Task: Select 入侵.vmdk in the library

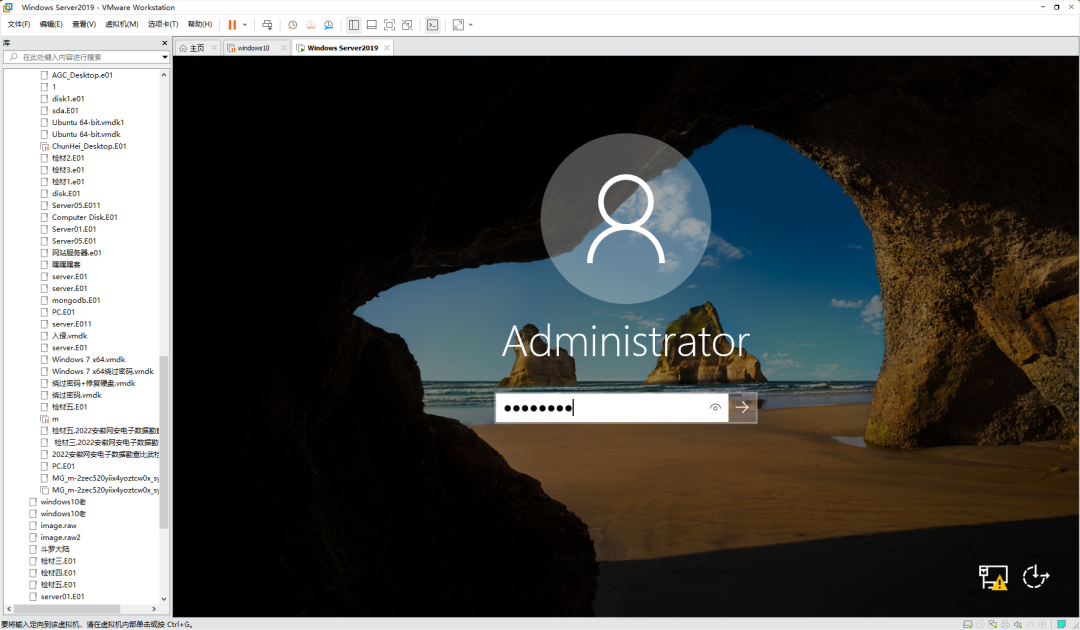Action: point(69,336)
